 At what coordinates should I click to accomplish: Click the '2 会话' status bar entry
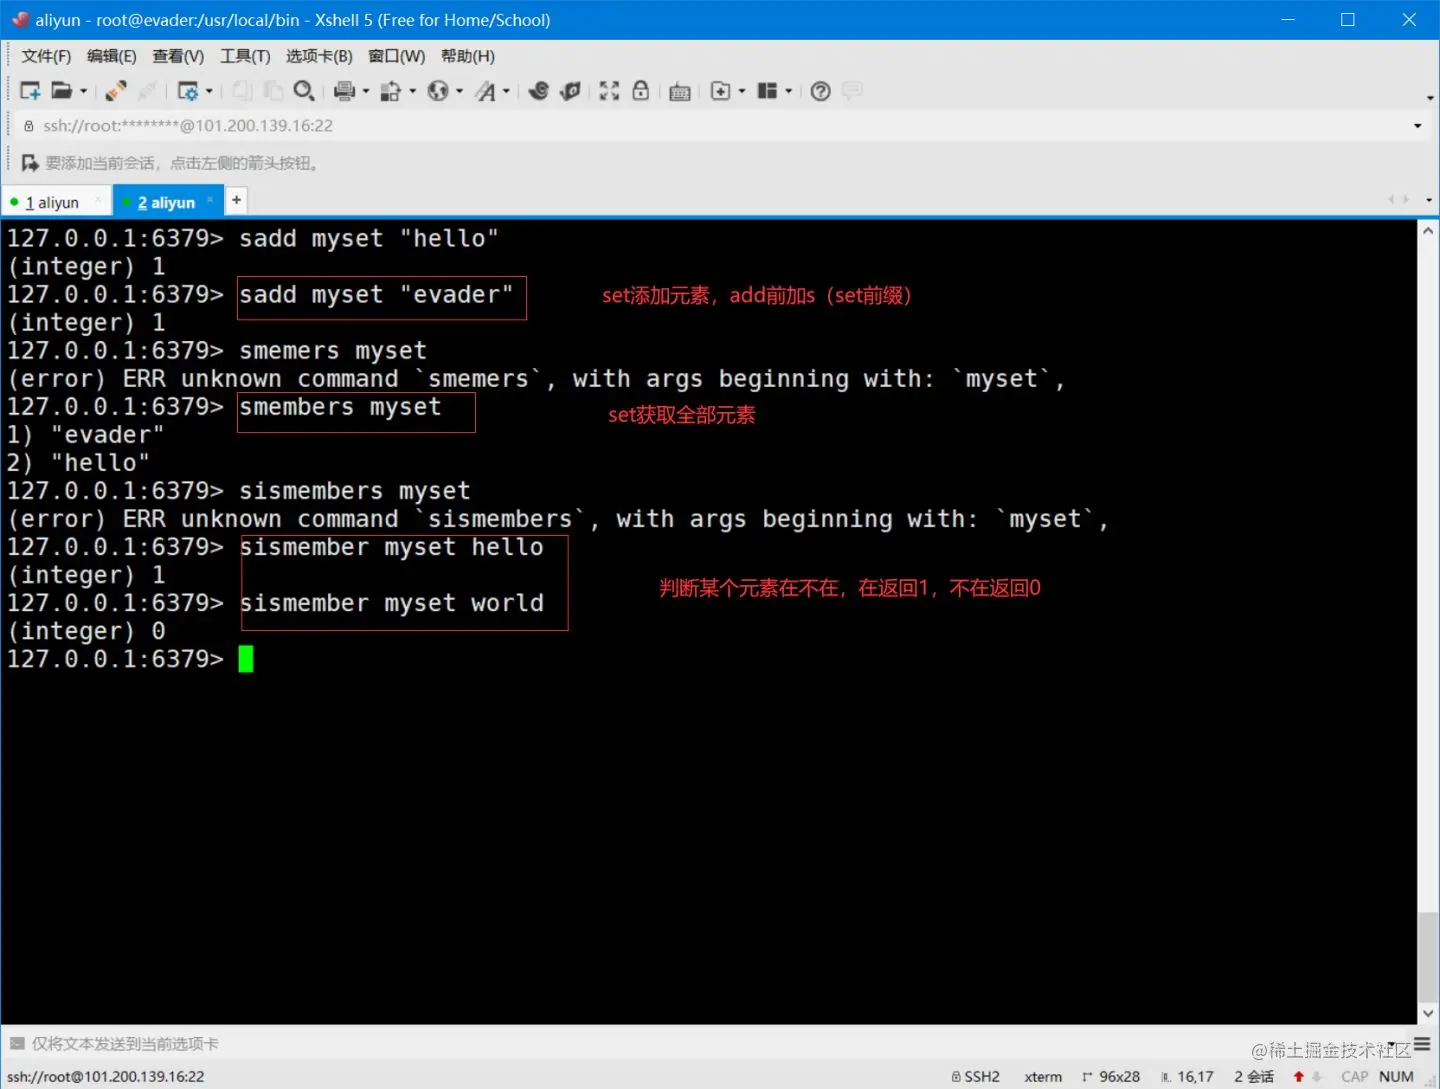pos(1254,1077)
